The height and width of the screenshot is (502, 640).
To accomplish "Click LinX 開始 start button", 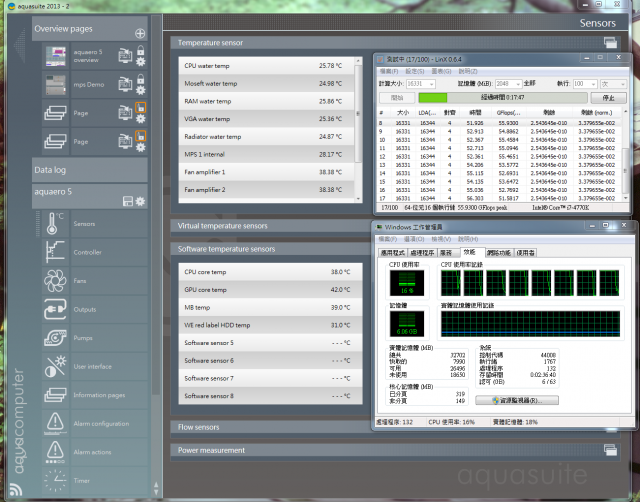I will pos(397,98).
